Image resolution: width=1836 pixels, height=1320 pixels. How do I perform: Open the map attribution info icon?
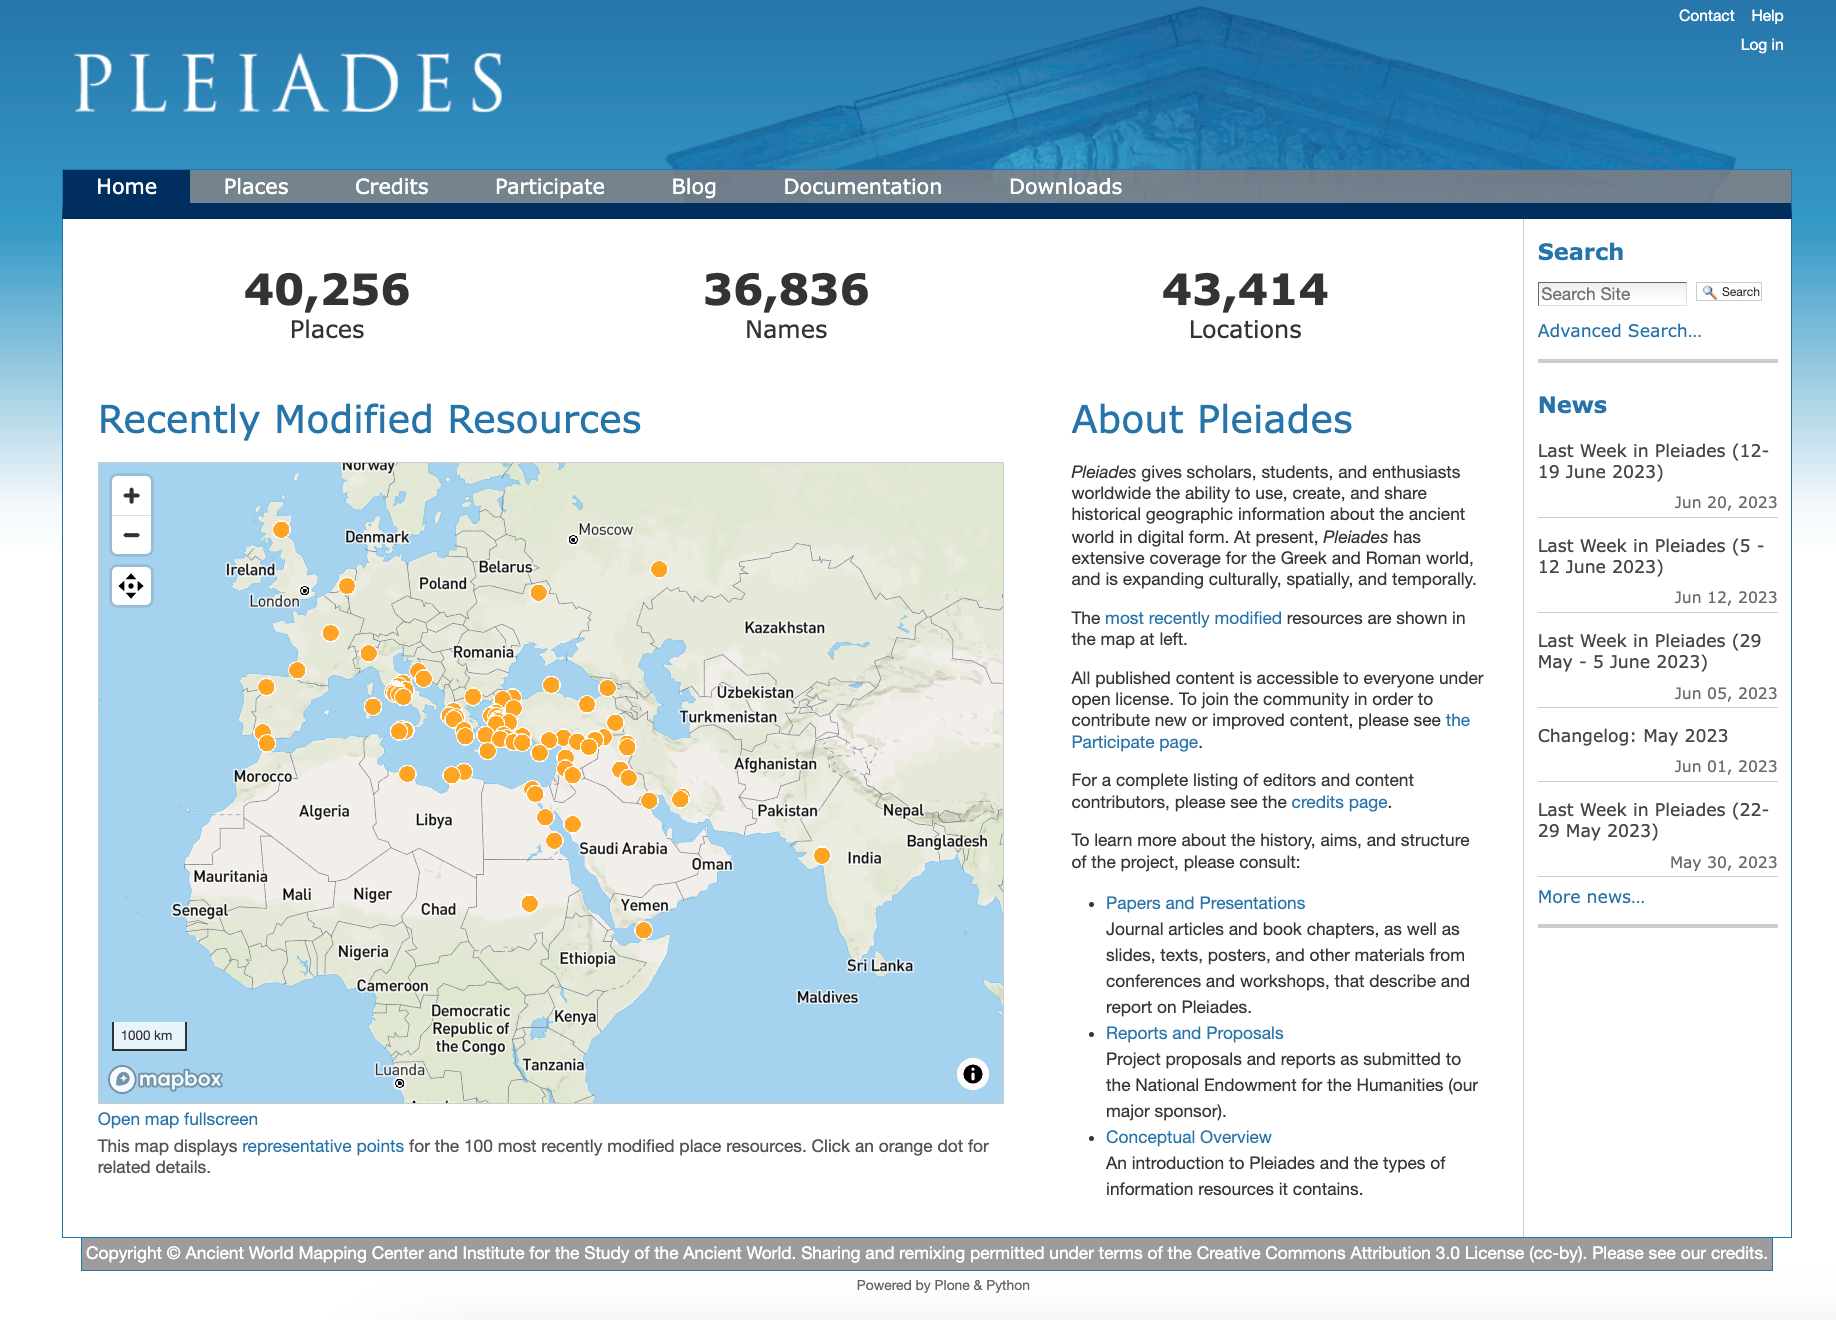(x=972, y=1074)
